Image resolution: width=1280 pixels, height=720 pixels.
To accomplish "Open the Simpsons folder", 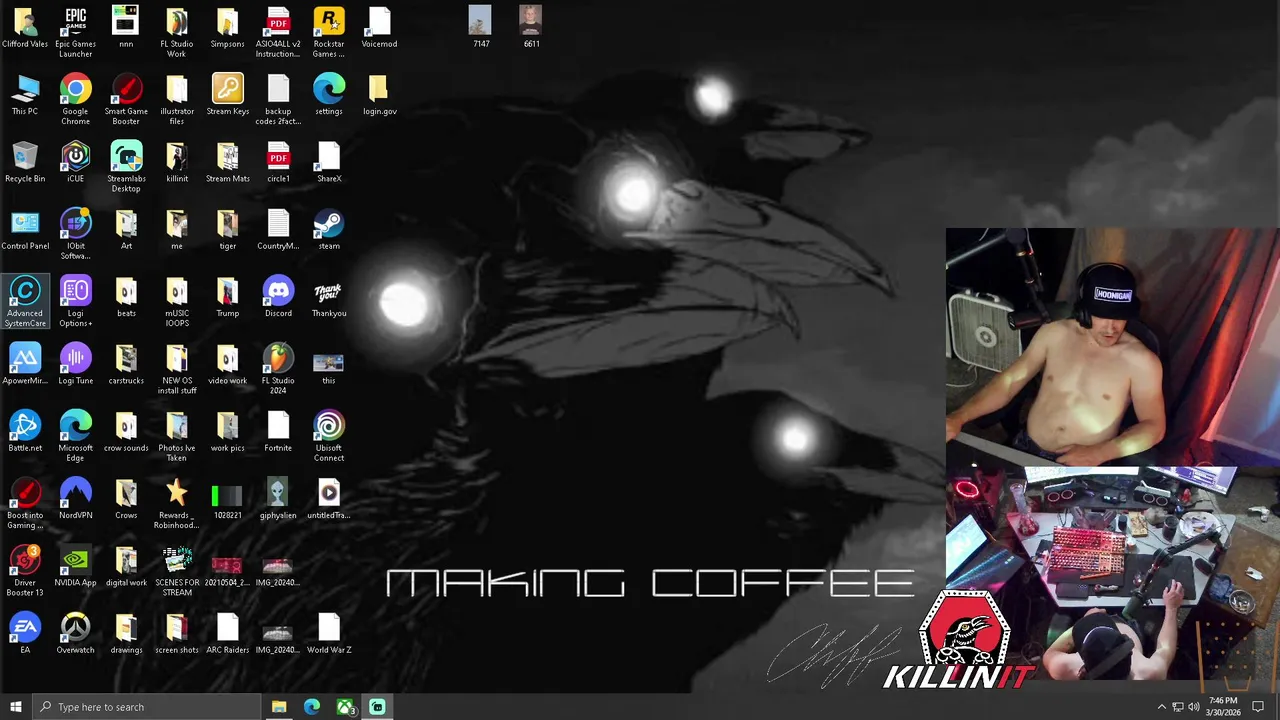I will (x=227, y=26).
